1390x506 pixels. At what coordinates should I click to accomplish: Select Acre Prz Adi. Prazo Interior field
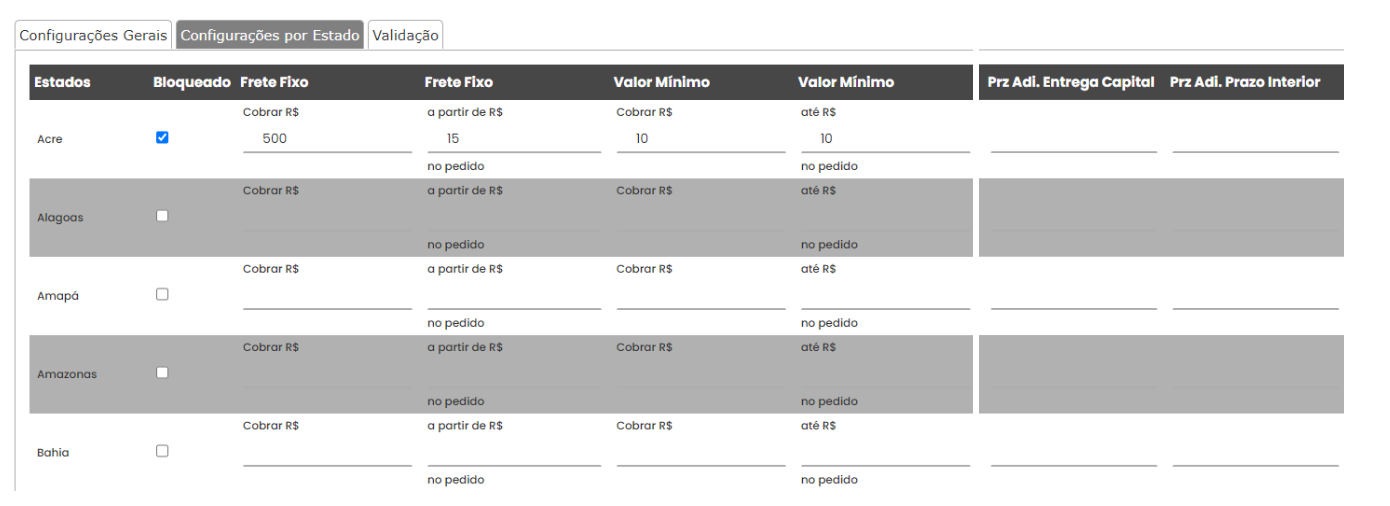1255,139
